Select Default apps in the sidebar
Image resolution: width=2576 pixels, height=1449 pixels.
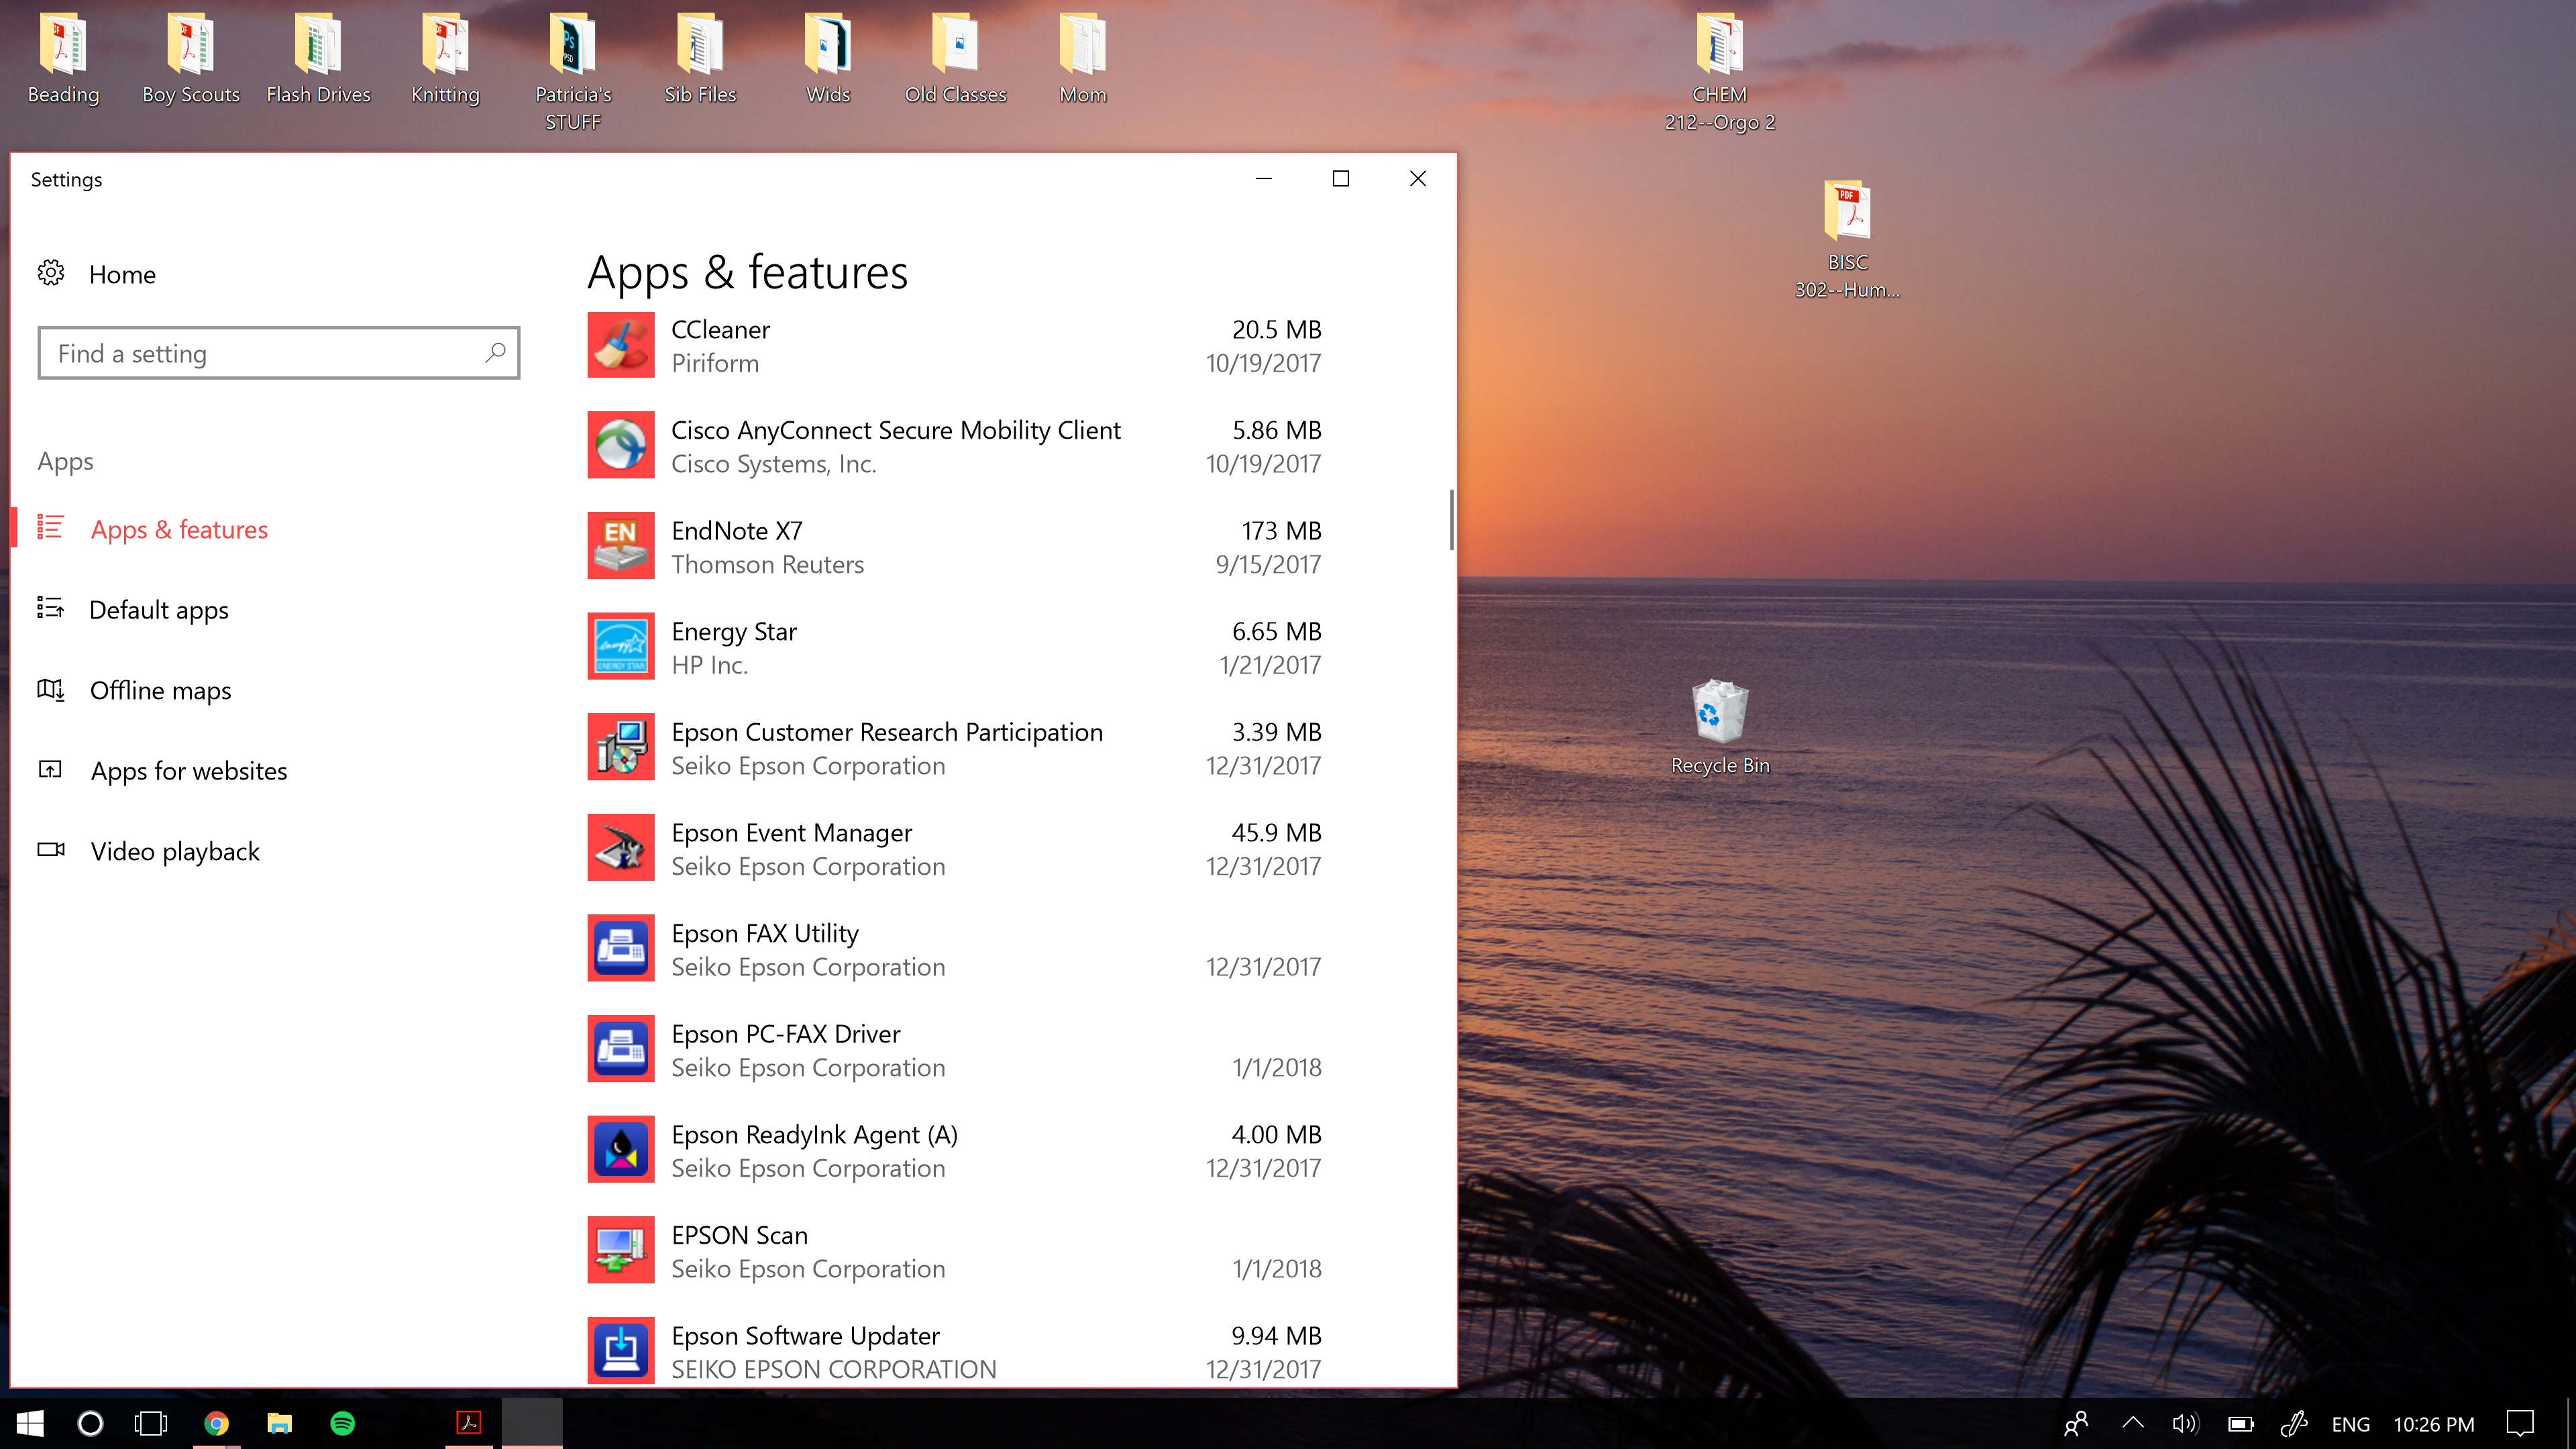(159, 608)
